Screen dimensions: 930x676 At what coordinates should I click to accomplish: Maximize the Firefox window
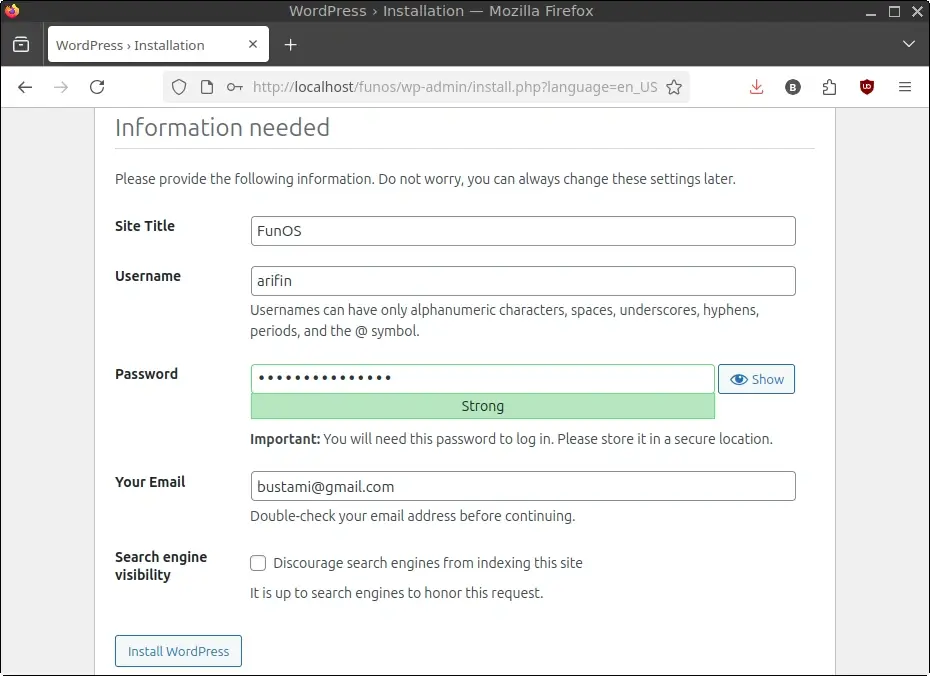[894, 11]
